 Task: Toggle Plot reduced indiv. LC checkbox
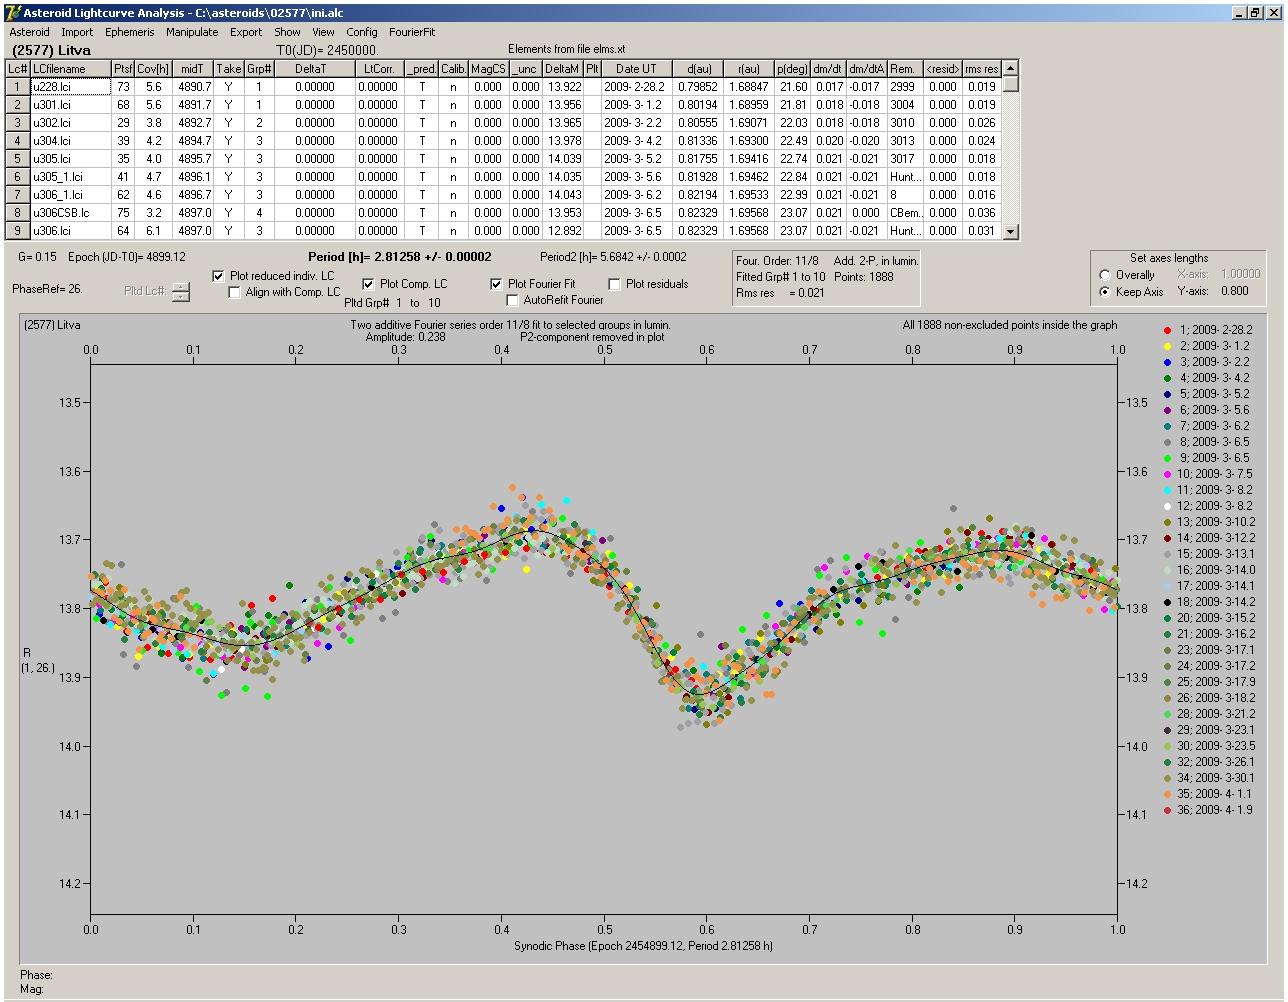coord(219,276)
